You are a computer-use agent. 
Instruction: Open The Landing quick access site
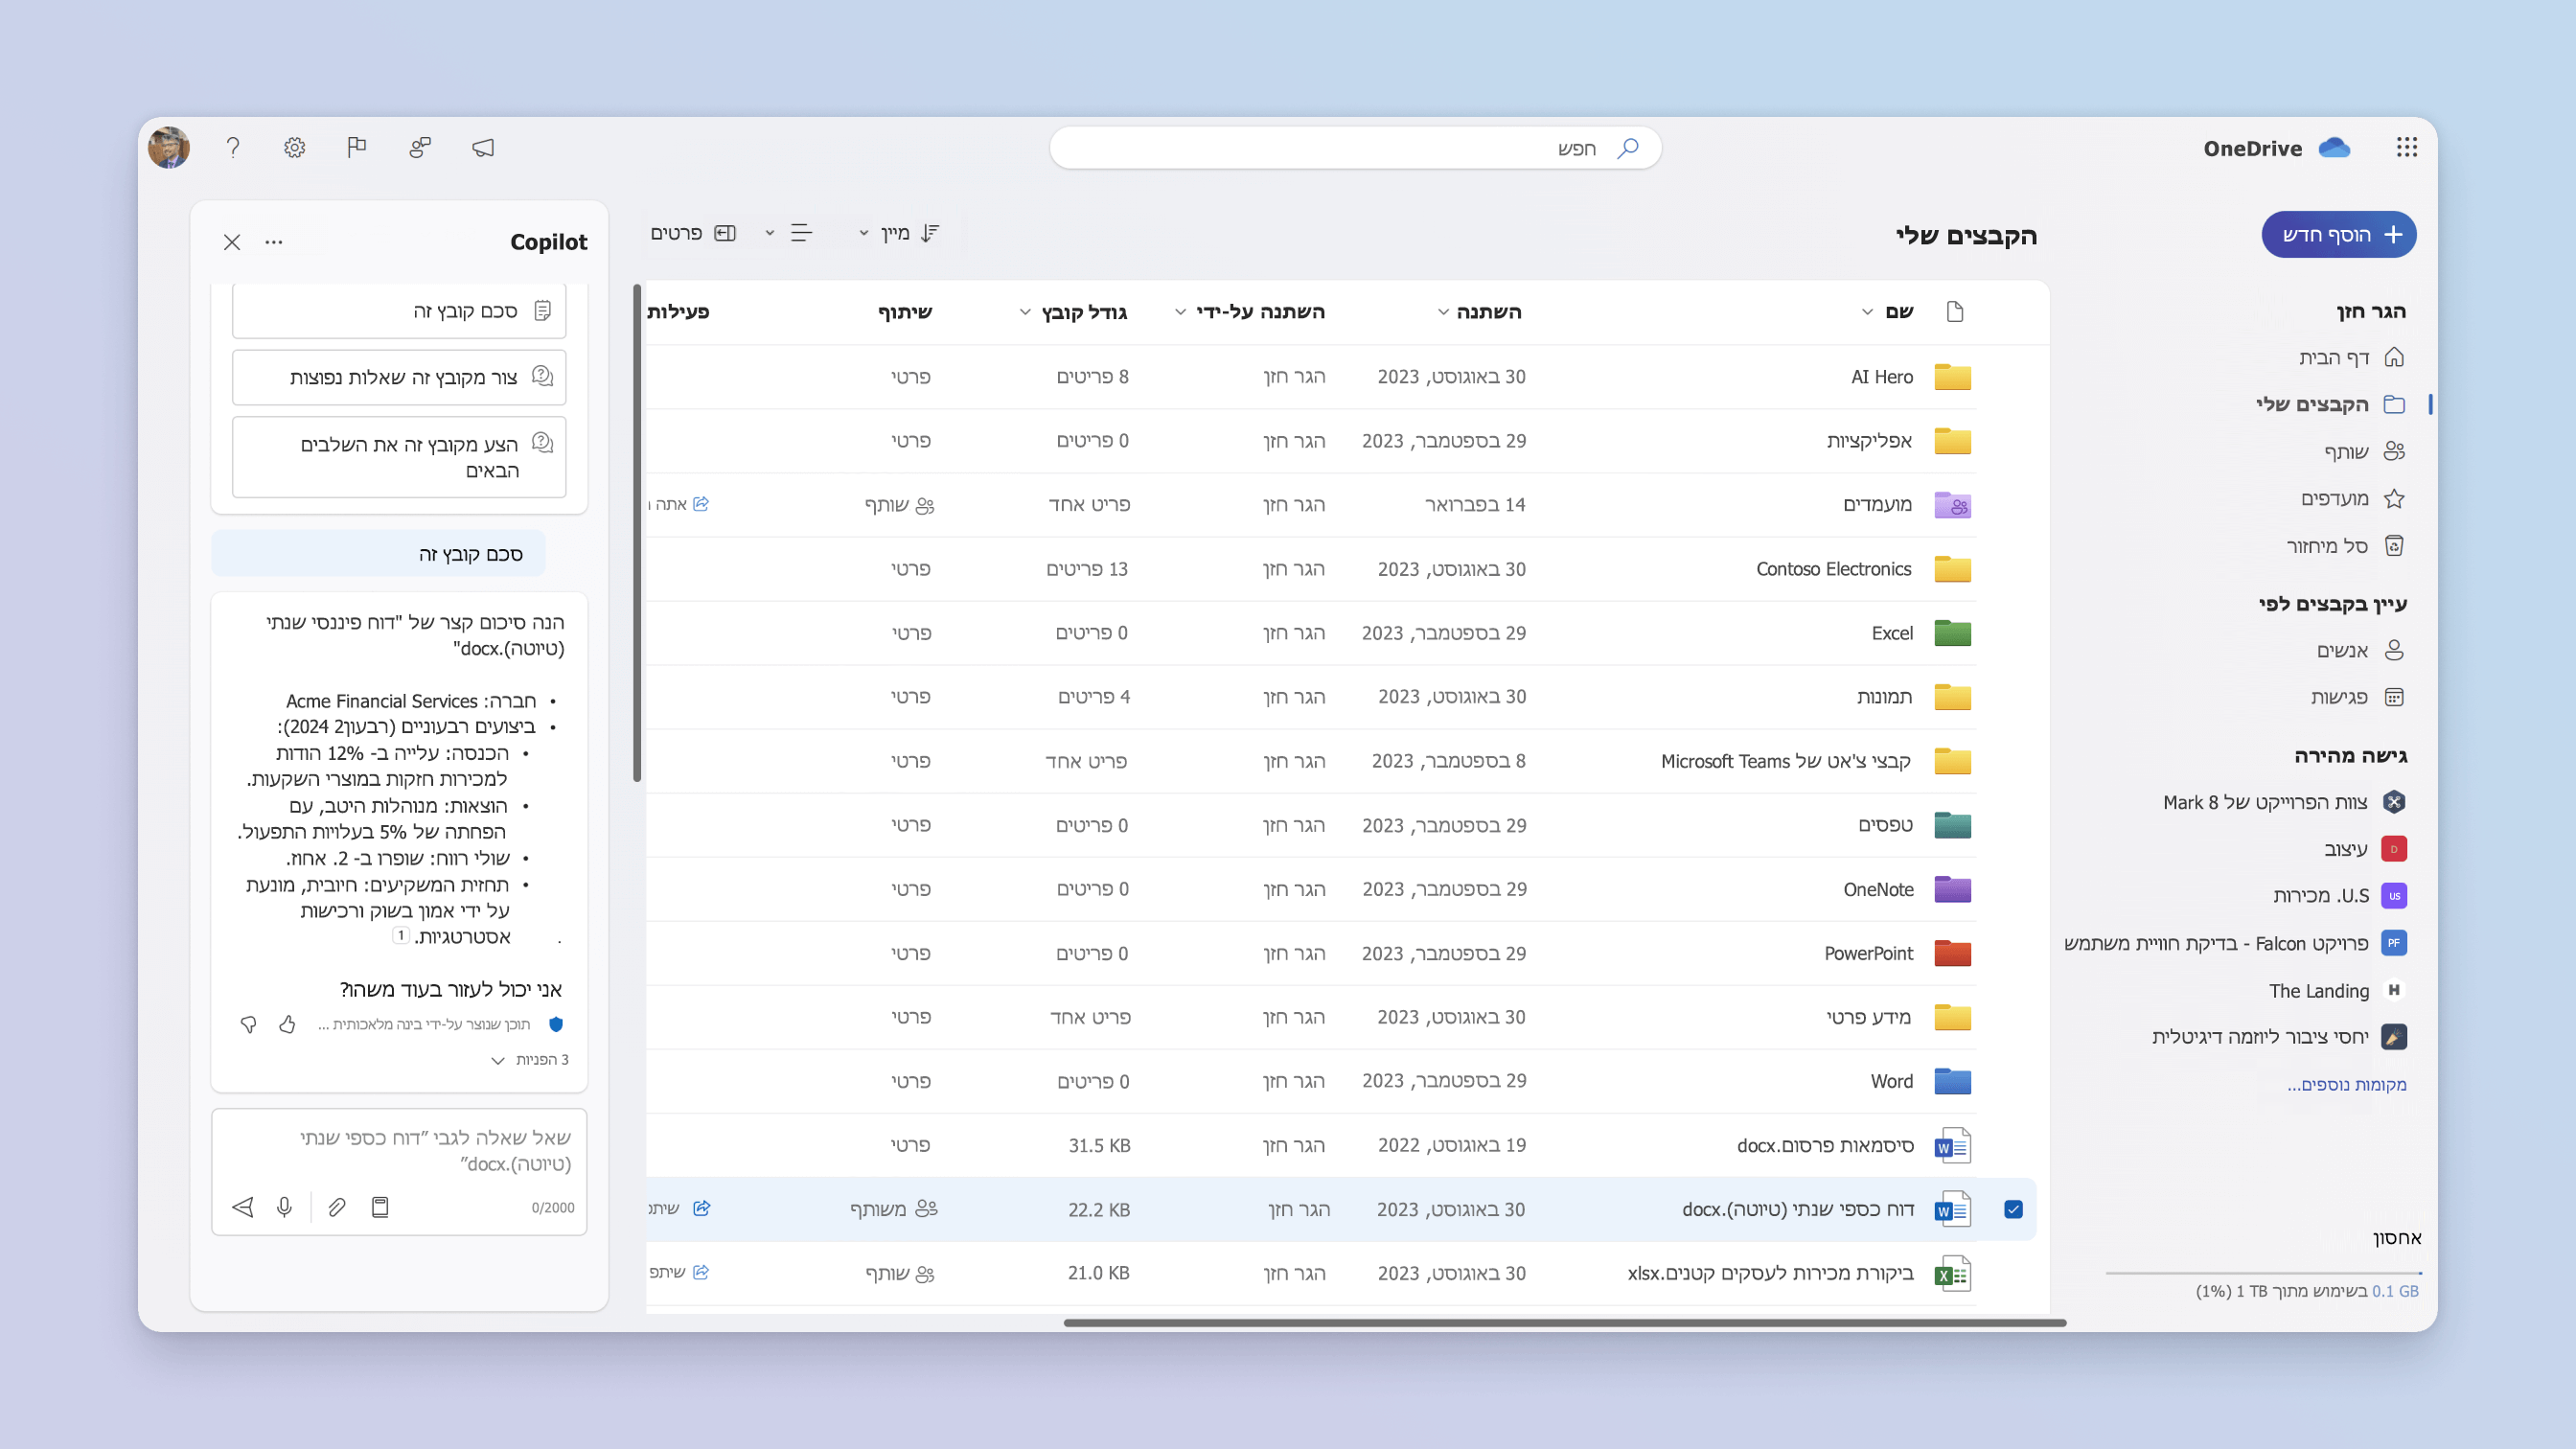point(2336,990)
